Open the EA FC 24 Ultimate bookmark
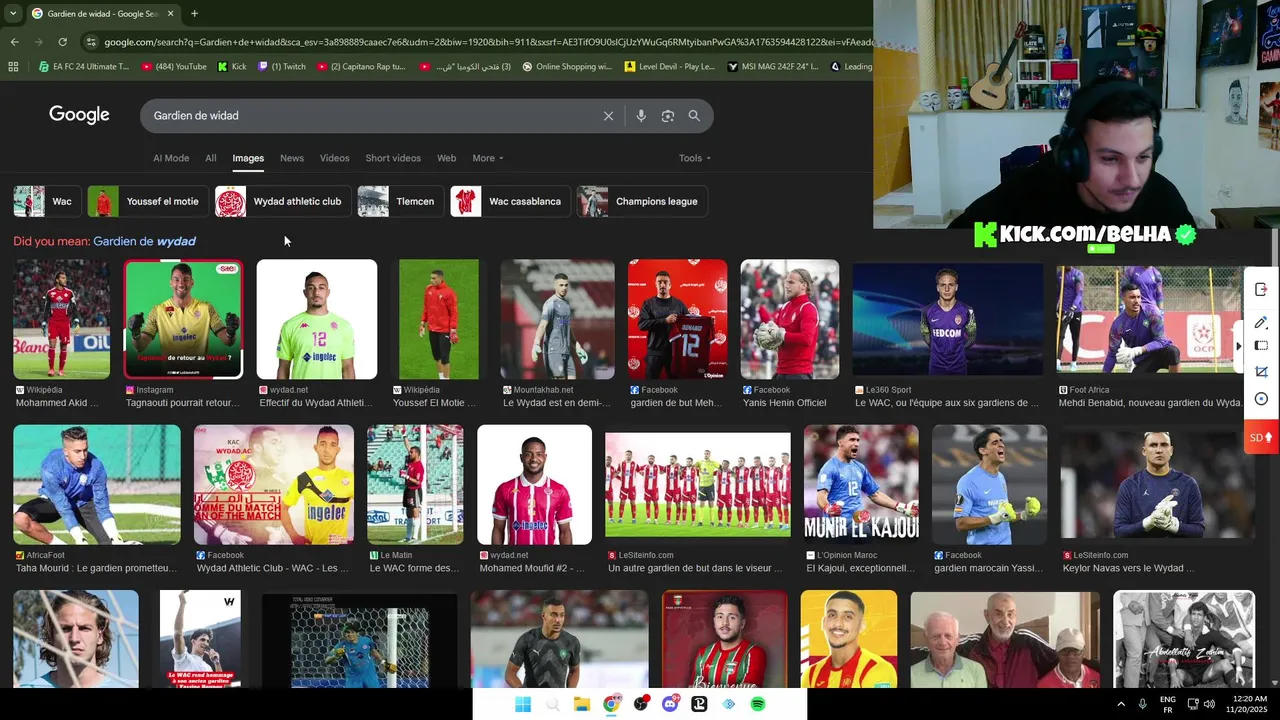Screen dimensions: 1280x720 pyautogui.click(x=83, y=67)
